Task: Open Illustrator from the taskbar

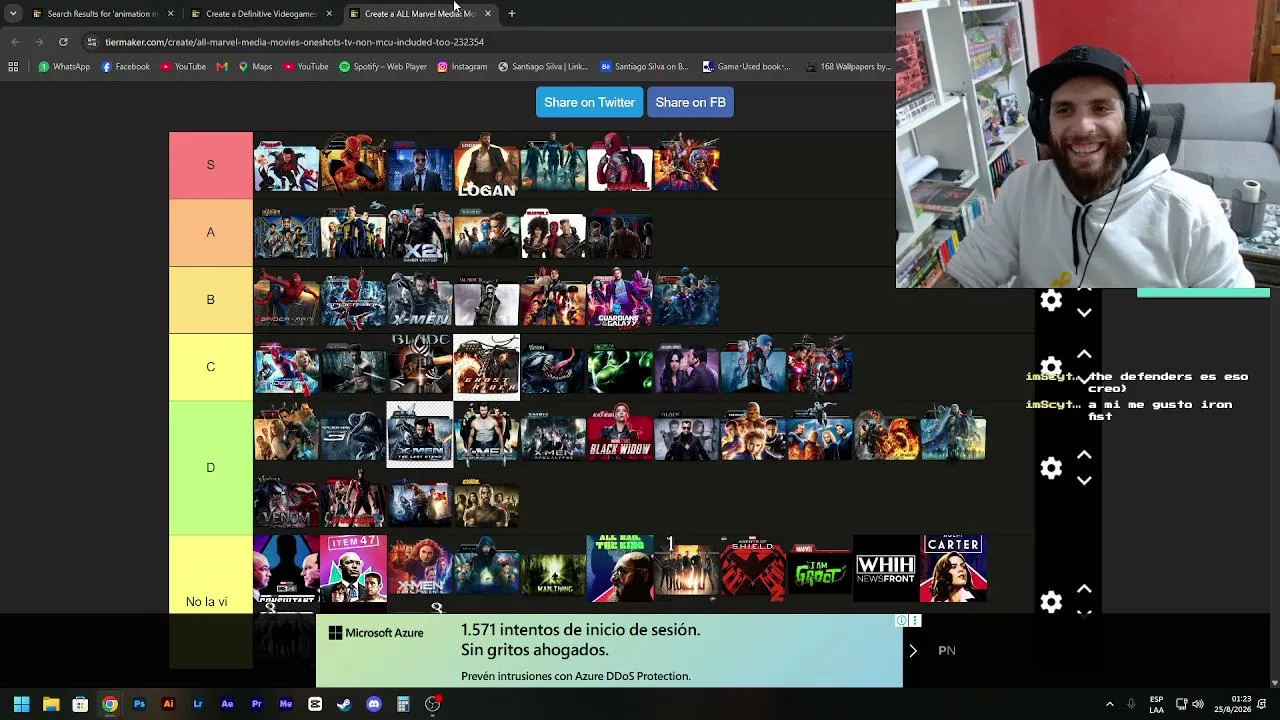Action: coord(168,704)
